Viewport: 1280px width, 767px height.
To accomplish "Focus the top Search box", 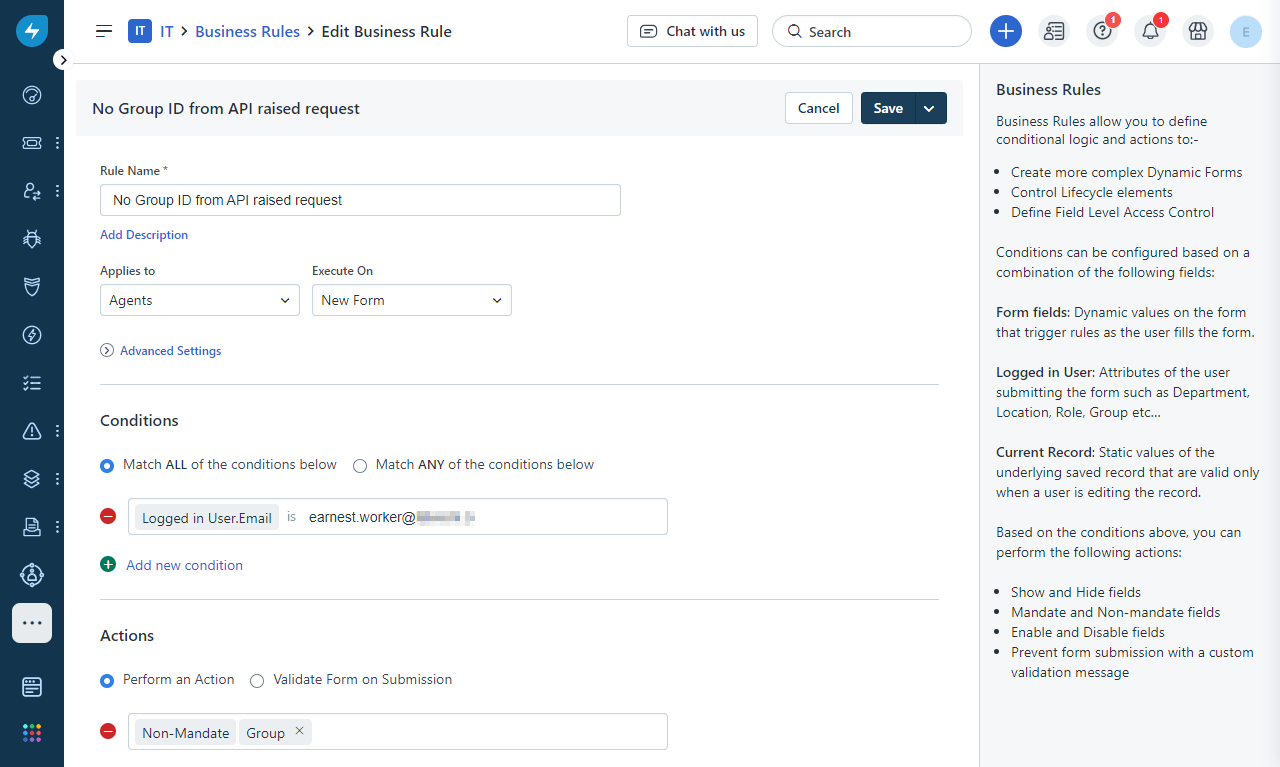I will coord(872,31).
